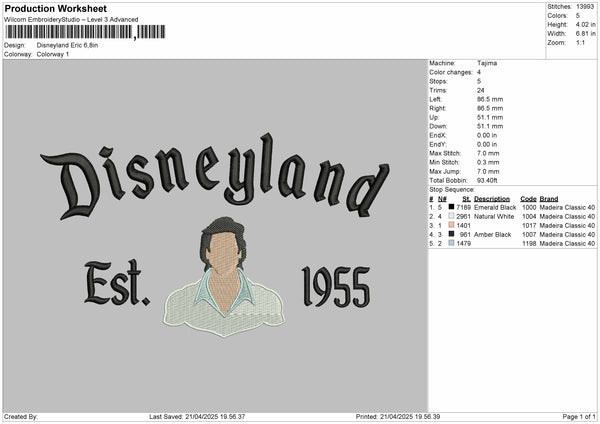Click the Machine value Tajima
Image resolution: width=600 pixels, height=424 pixels.
click(x=487, y=63)
